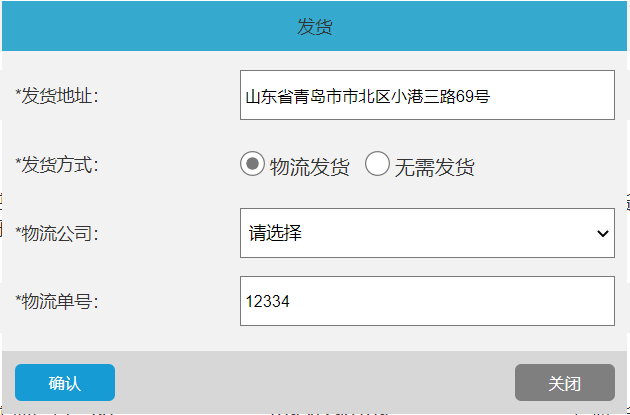Place cursor after 12334 in the tracking field
Screen dimensions: 630x415
(x=291, y=301)
